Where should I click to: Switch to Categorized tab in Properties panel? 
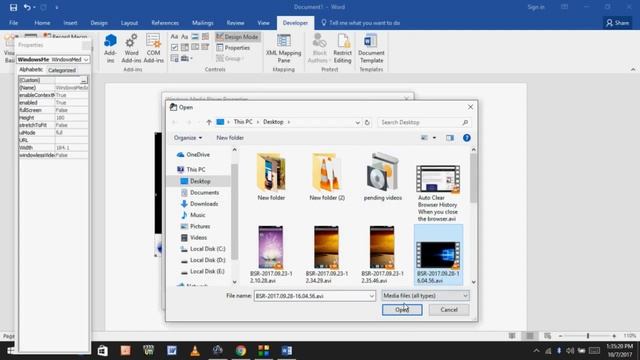click(x=62, y=70)
